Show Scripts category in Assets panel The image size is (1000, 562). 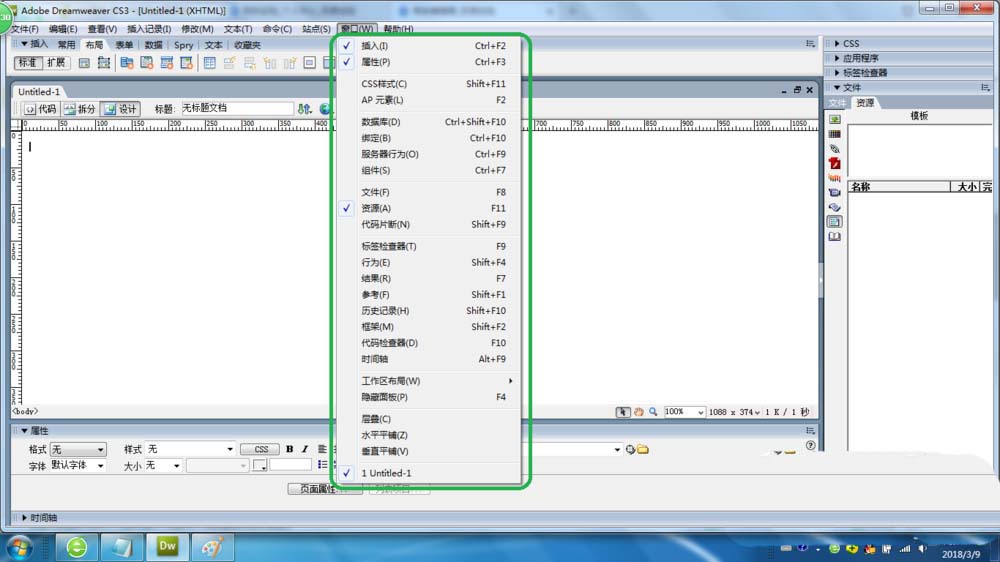click(x=834, y=207)
